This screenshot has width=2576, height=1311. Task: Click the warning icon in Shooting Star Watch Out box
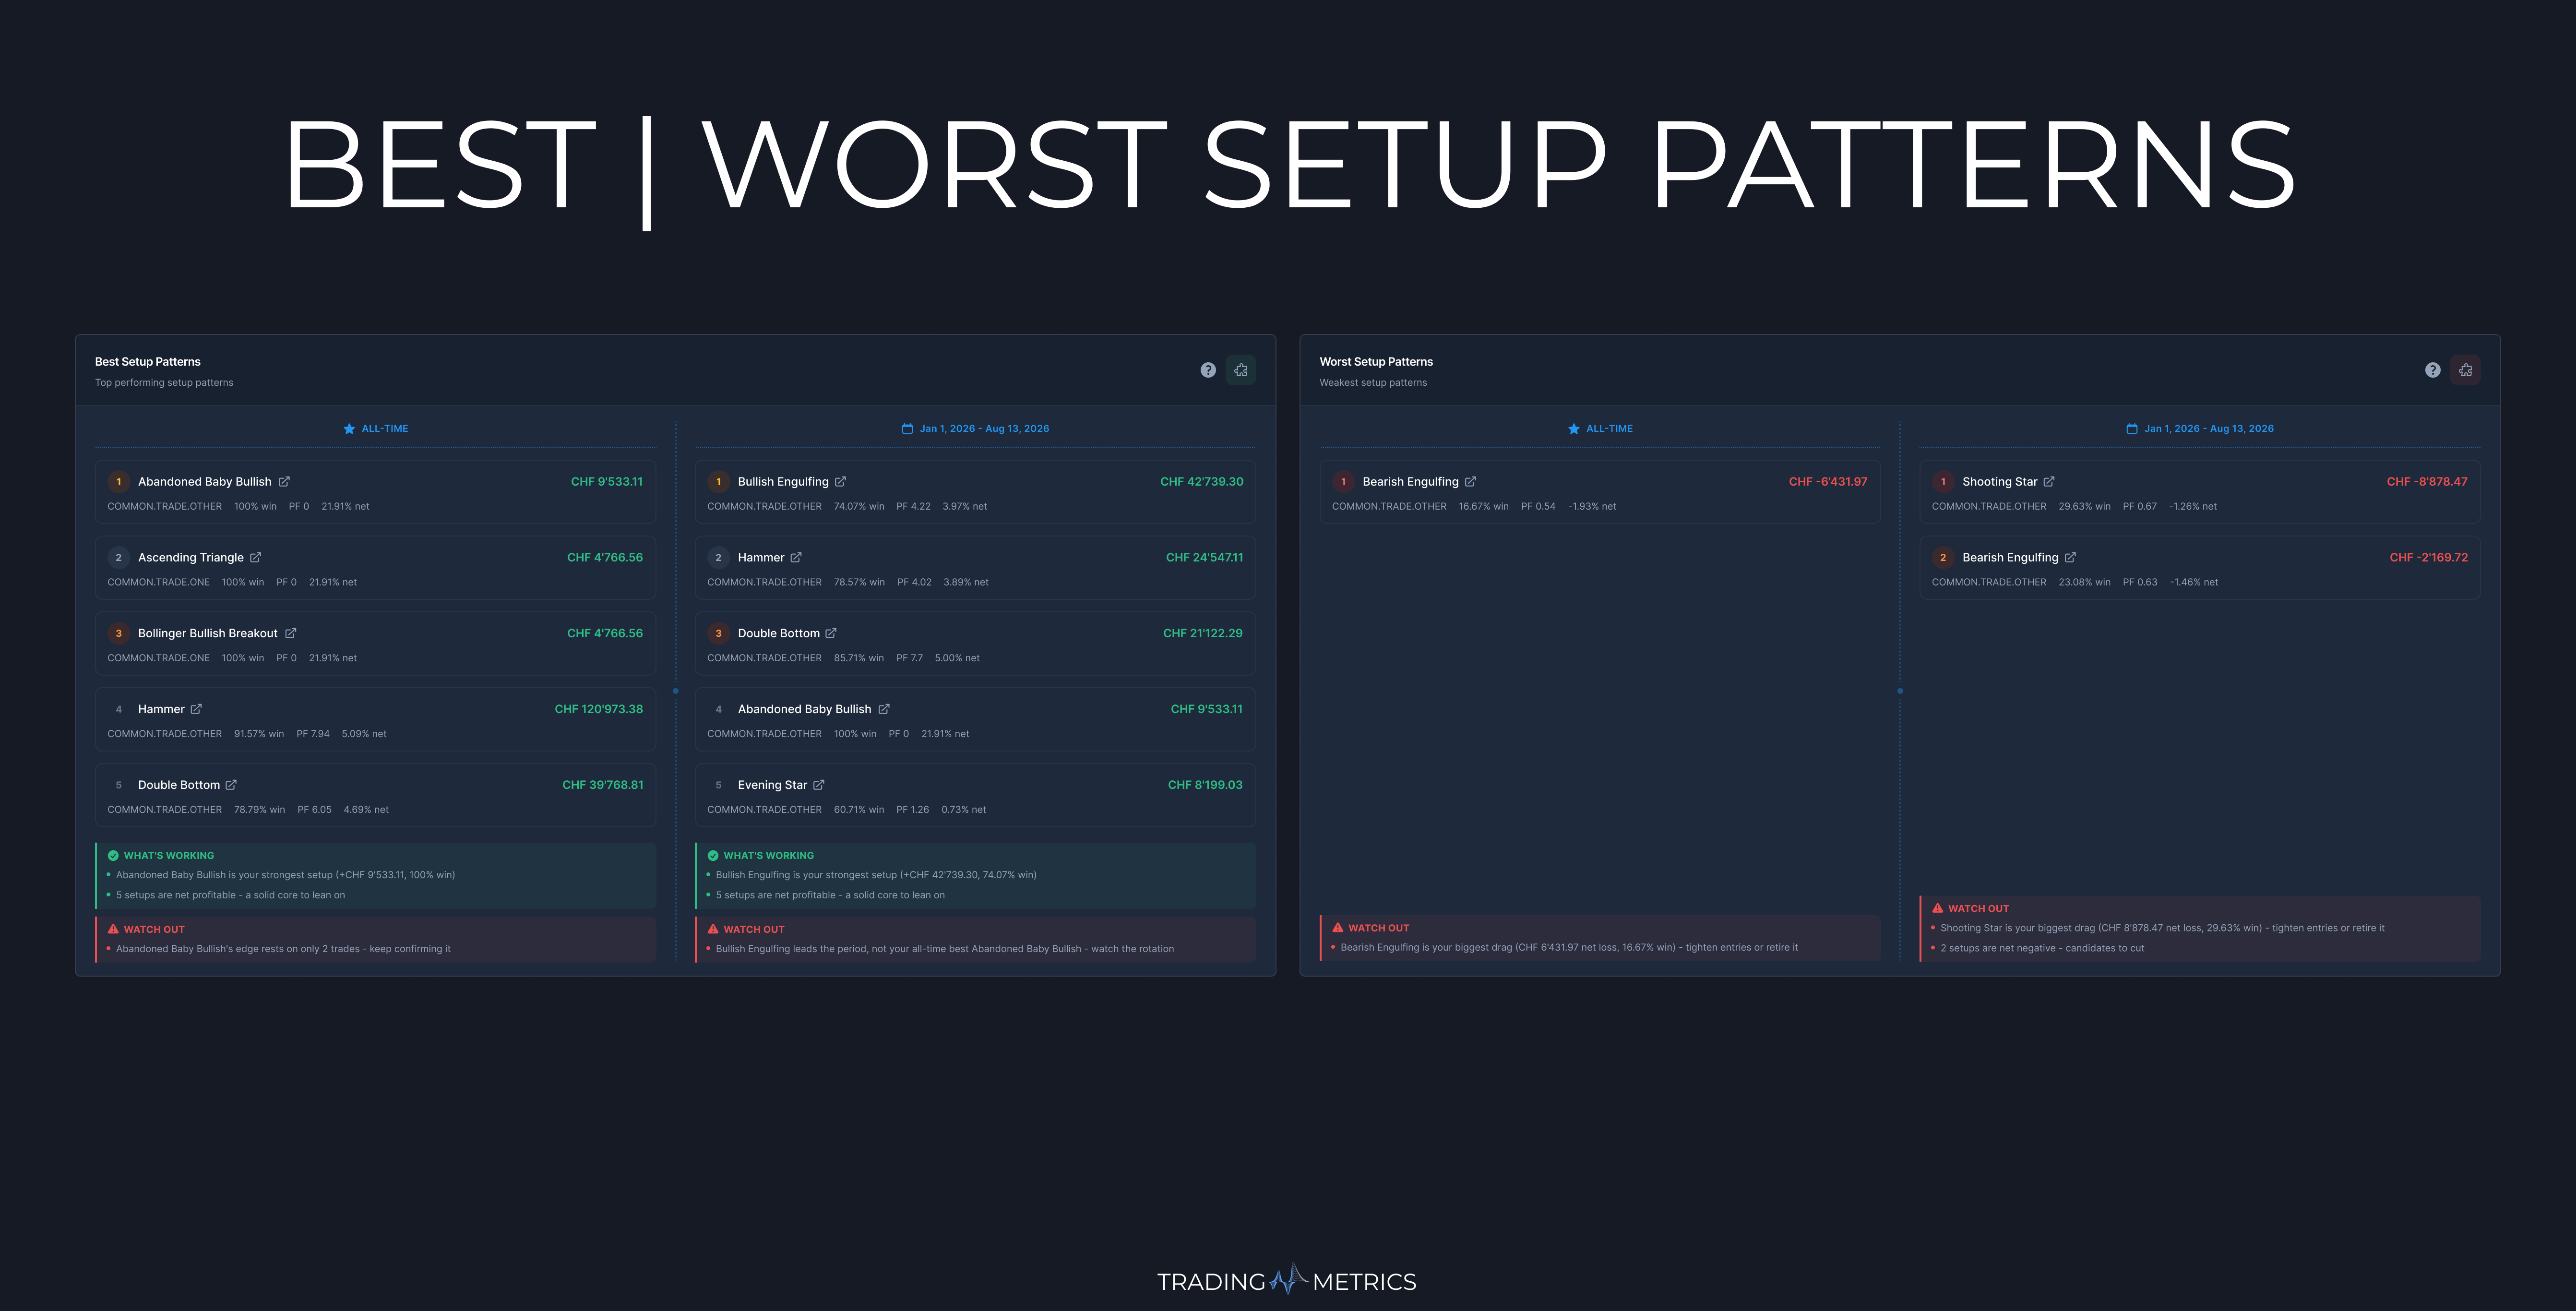pos(1938,908)
